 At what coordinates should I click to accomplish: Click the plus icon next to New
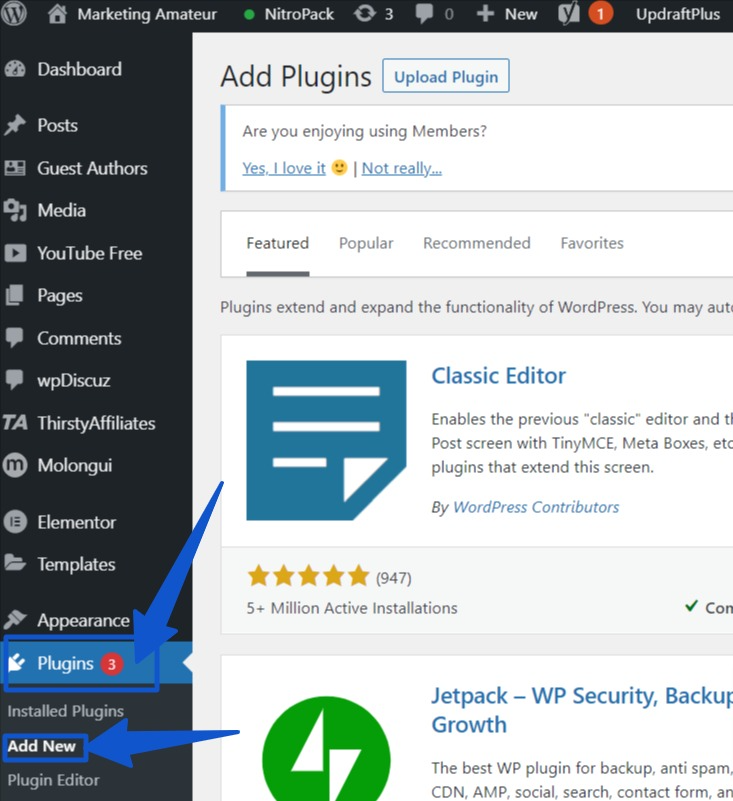[485, 14]
